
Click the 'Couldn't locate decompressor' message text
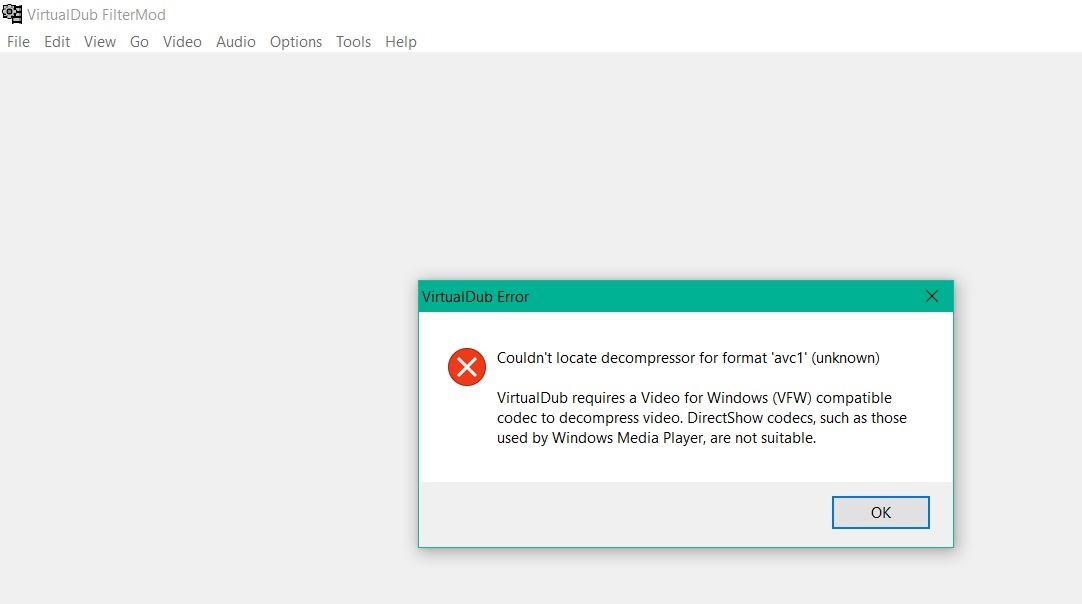[x=688, y=358]
